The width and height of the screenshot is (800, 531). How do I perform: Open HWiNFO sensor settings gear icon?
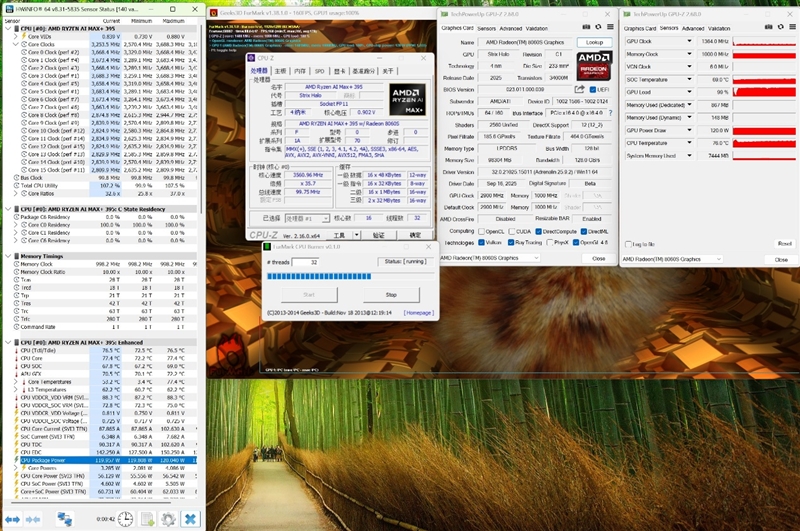169,519
